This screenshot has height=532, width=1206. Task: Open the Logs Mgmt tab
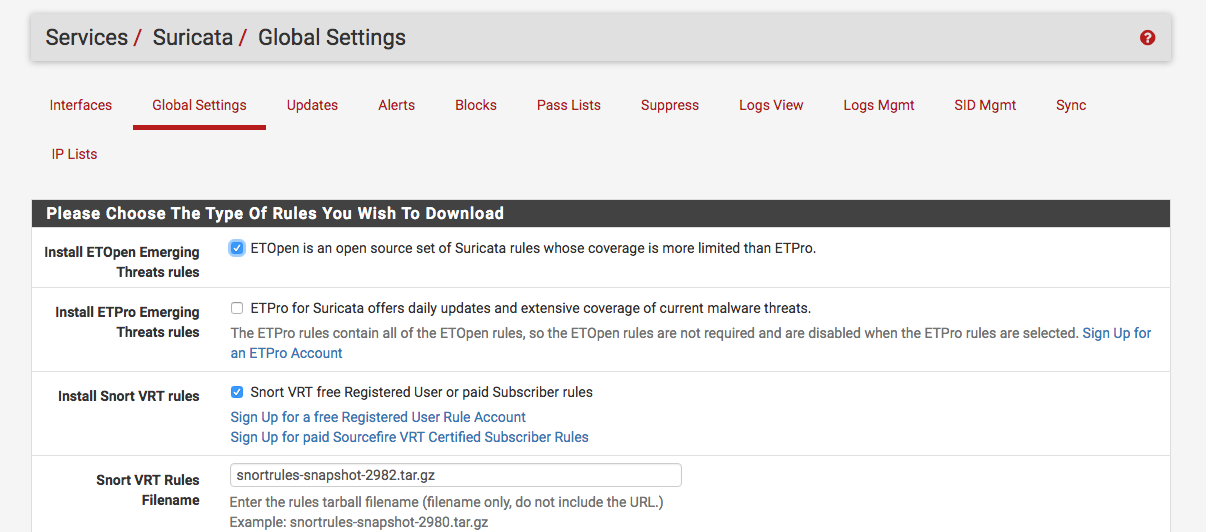tap(879, 105)
